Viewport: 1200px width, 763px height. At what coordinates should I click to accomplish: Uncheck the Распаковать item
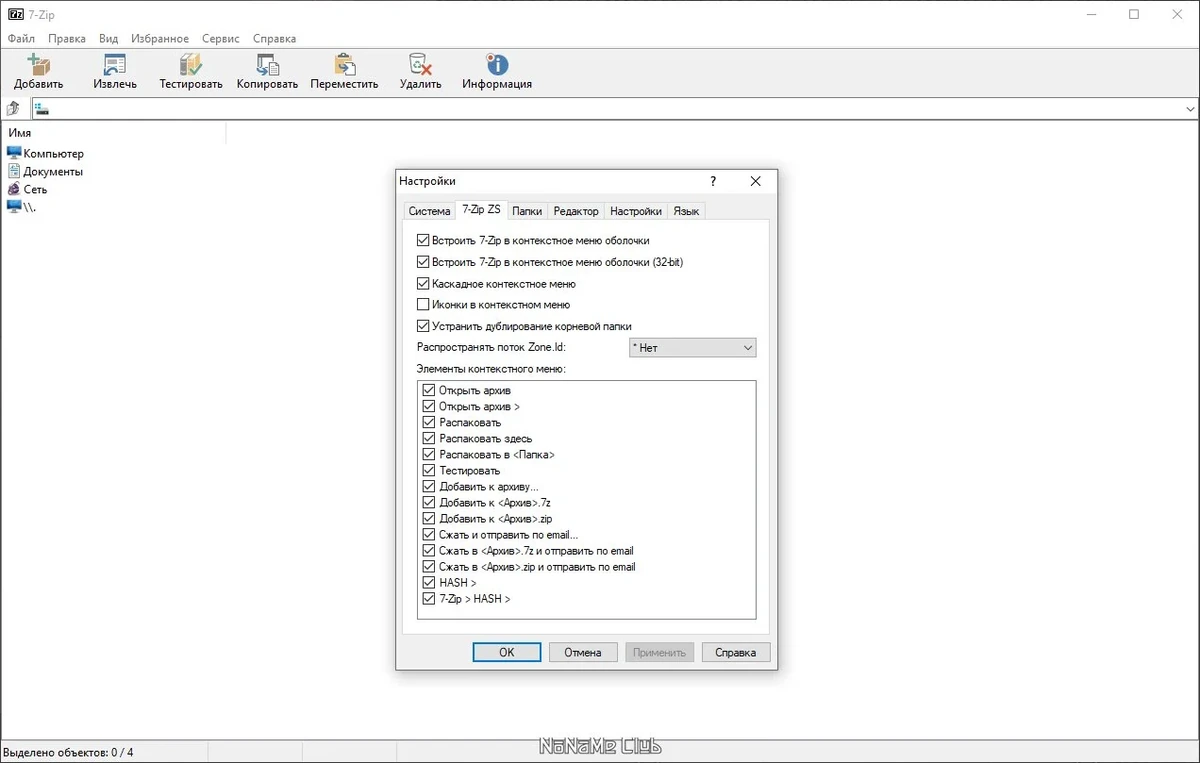click(429, 423)
